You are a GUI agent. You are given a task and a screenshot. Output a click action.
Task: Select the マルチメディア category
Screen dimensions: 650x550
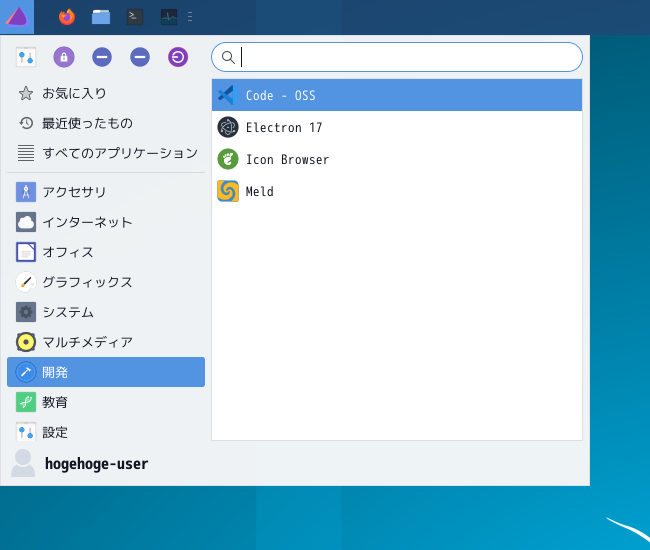106,342
